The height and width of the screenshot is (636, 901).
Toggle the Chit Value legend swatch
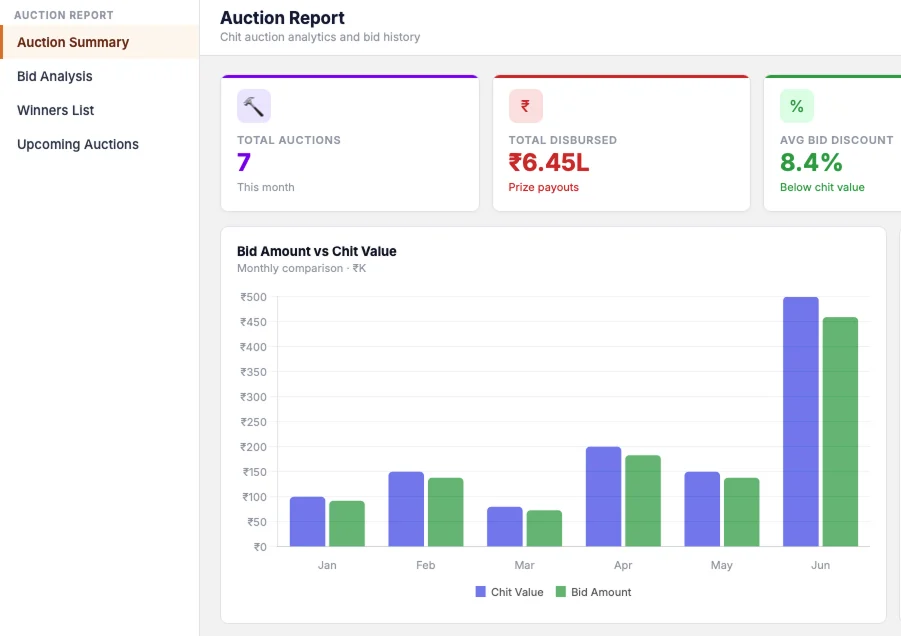pos(480,592)
